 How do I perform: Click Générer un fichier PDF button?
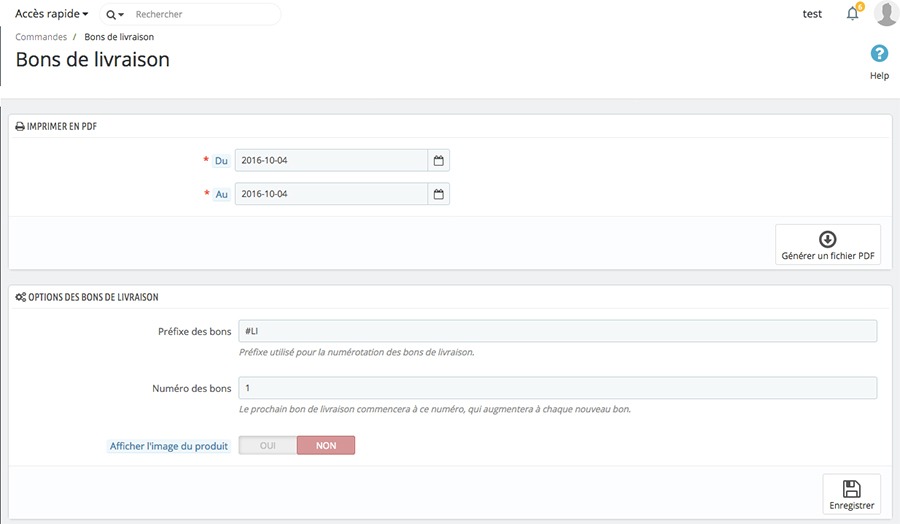click(x=827, y=245)
